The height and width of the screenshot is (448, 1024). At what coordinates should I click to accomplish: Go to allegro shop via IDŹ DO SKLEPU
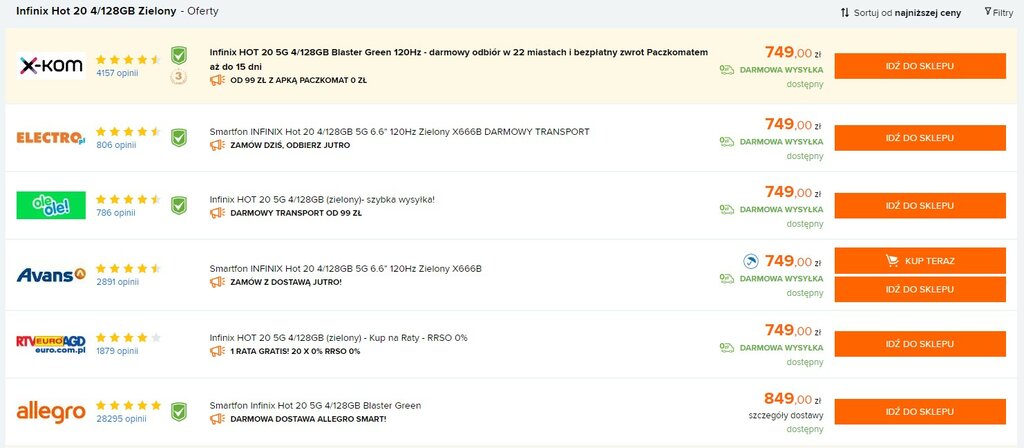[920, 412]
